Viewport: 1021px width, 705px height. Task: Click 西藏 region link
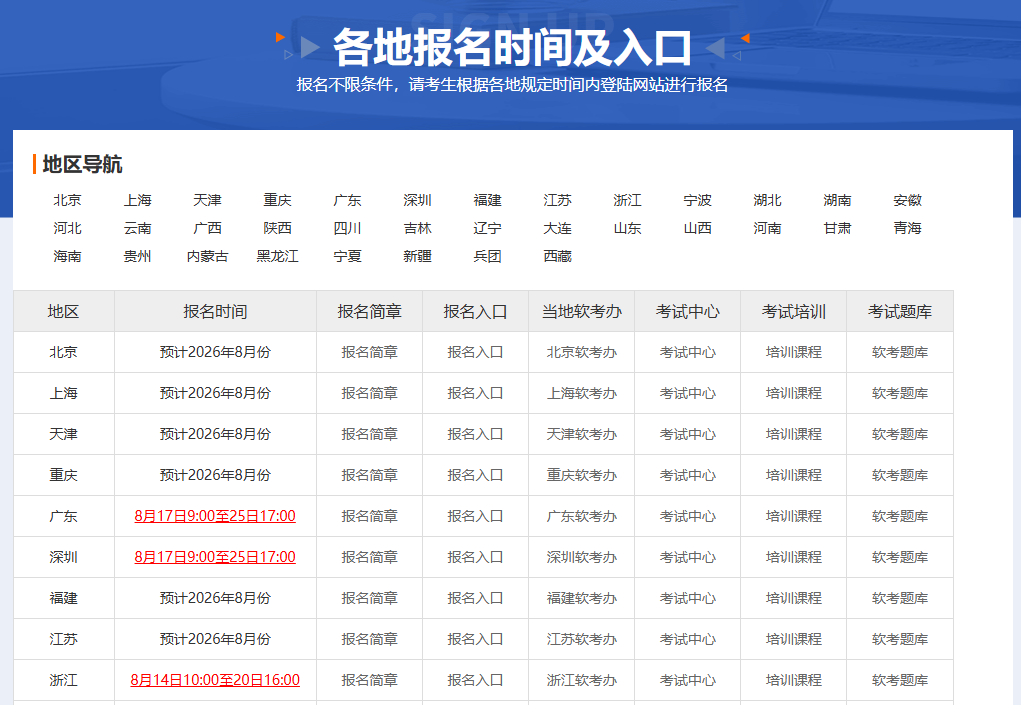pos(557,256)
